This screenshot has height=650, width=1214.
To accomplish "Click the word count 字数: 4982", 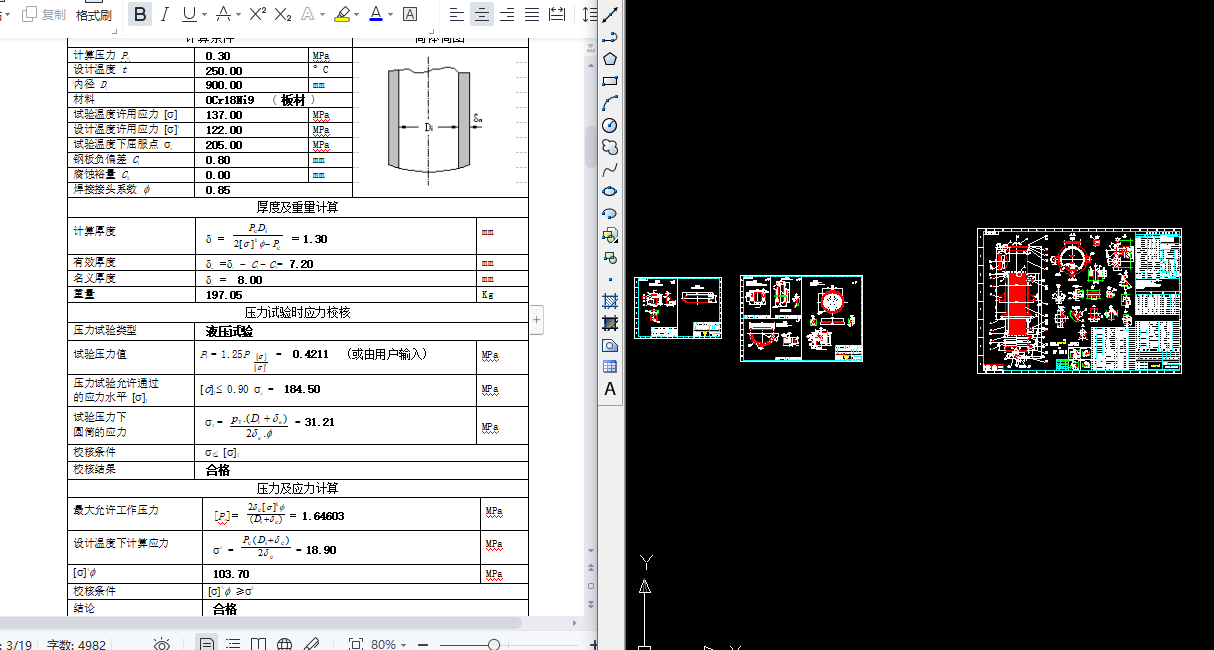I will 77,645.
